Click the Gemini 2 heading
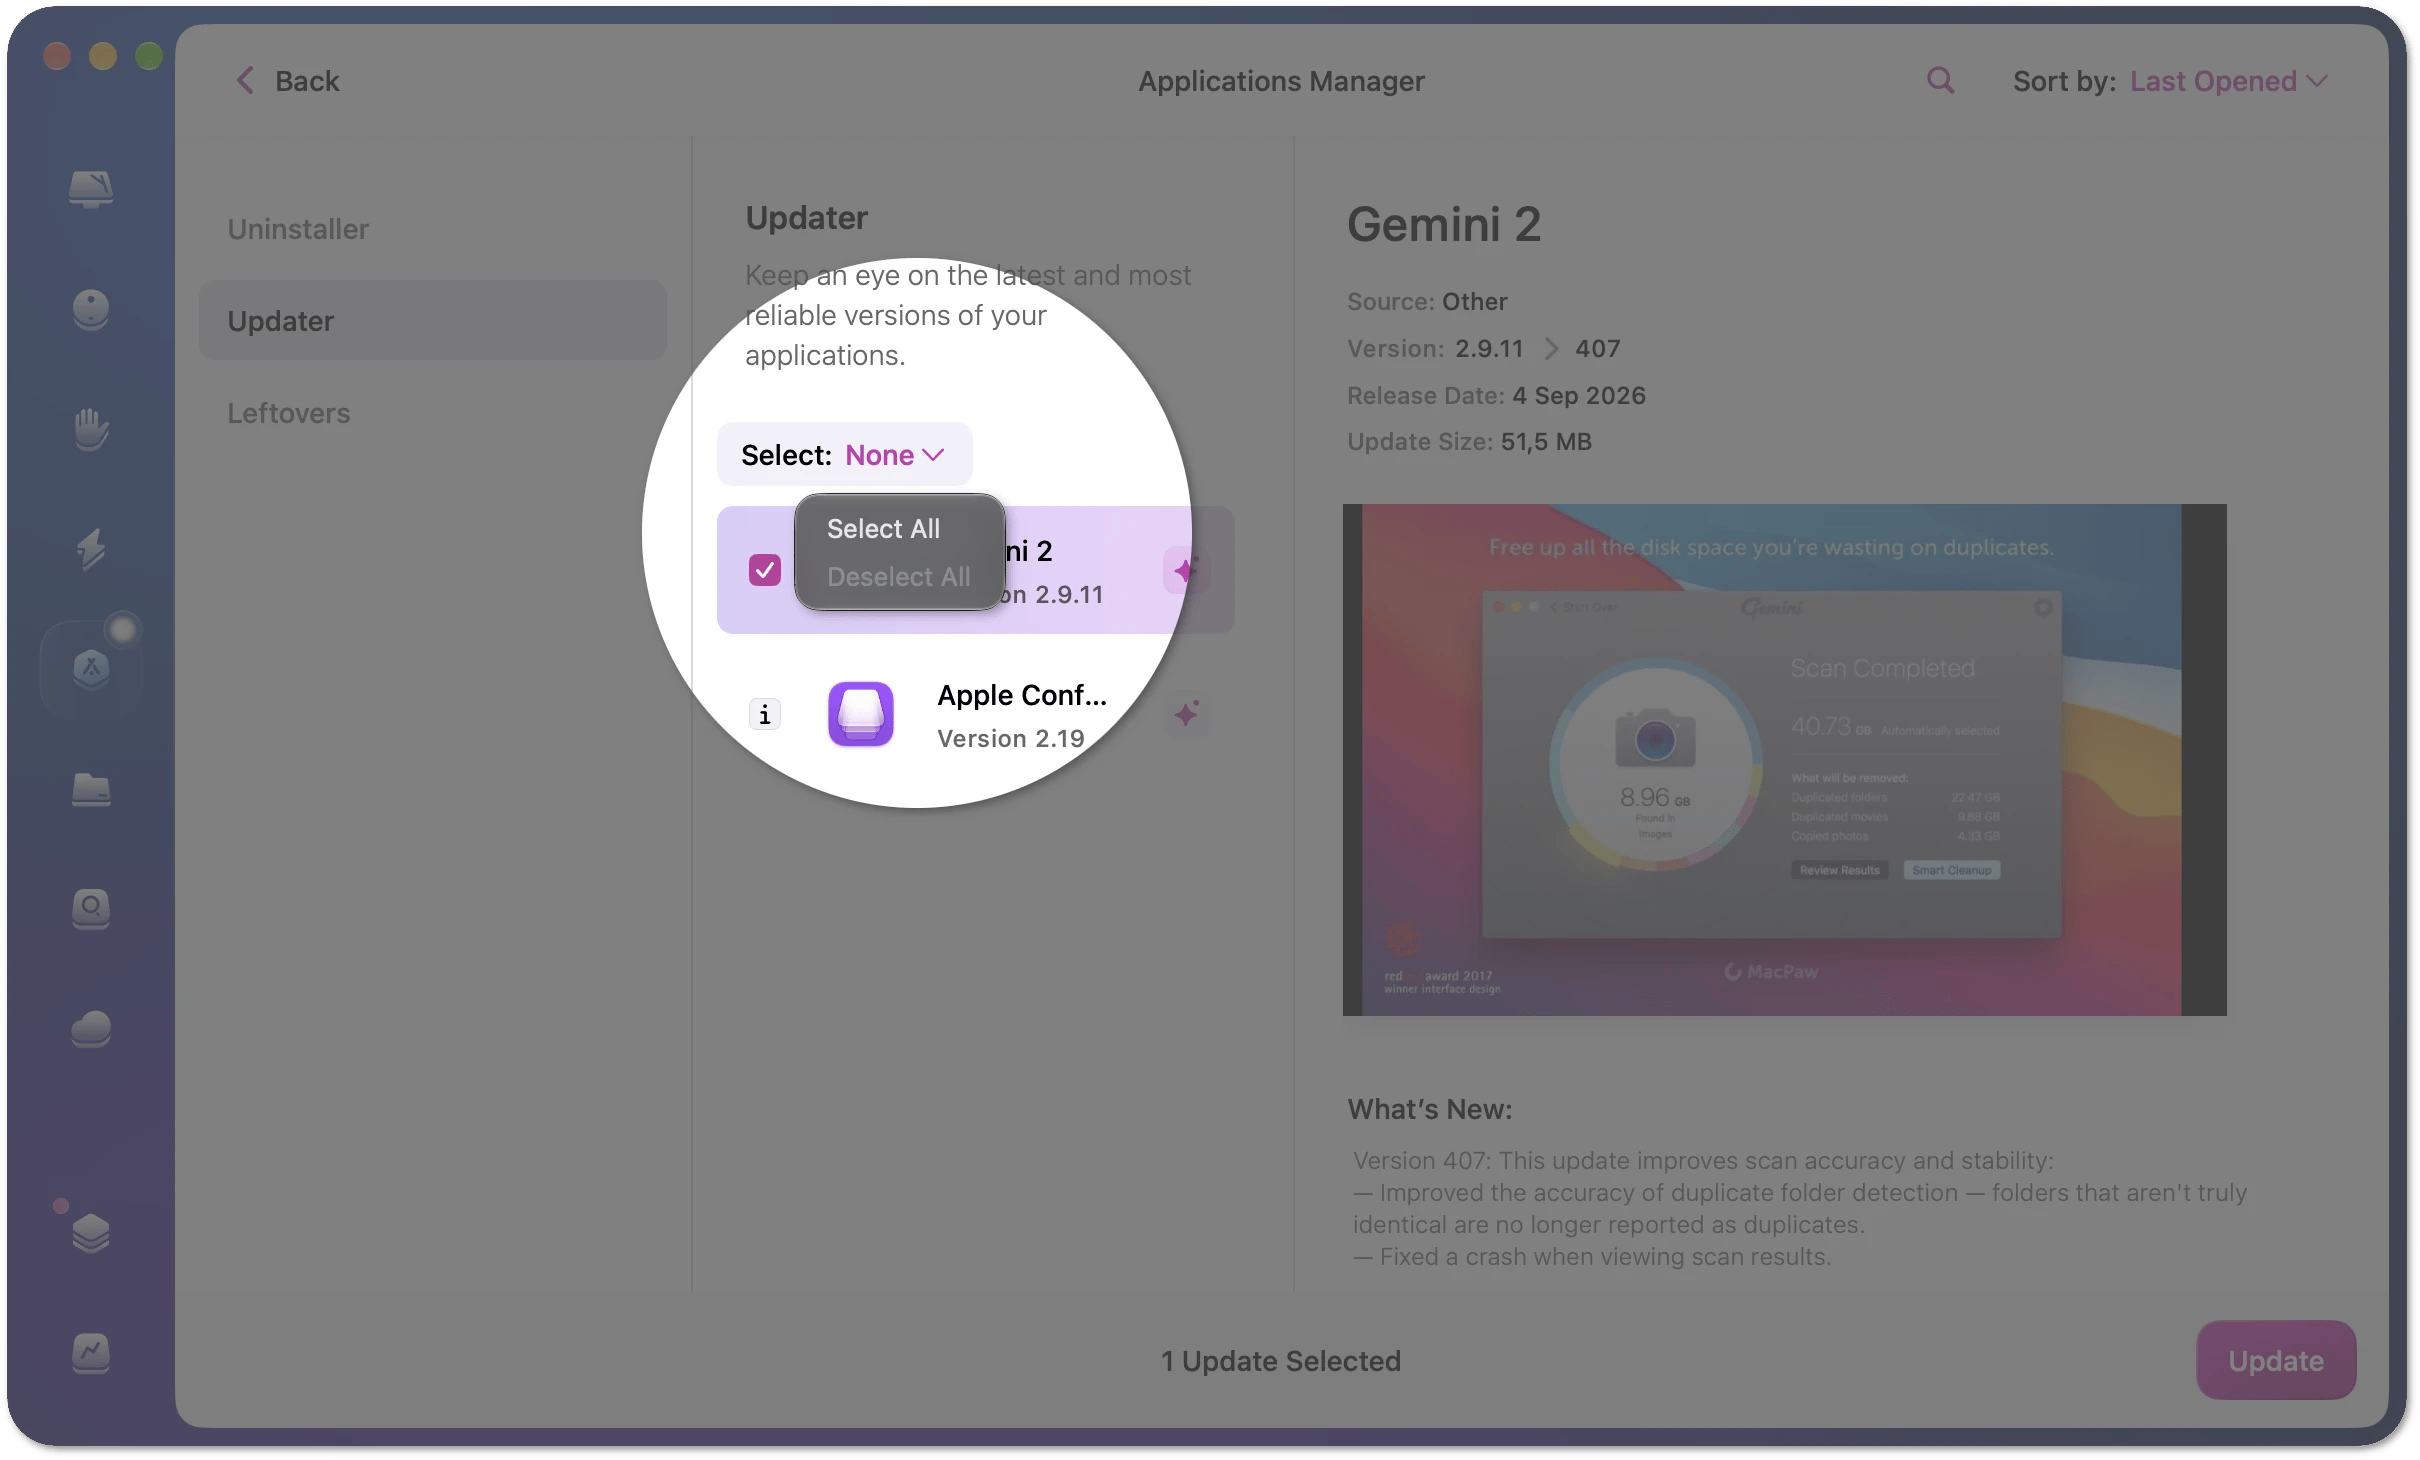This screenshot has height=1460, width=2420. [x=1444, y=224]
